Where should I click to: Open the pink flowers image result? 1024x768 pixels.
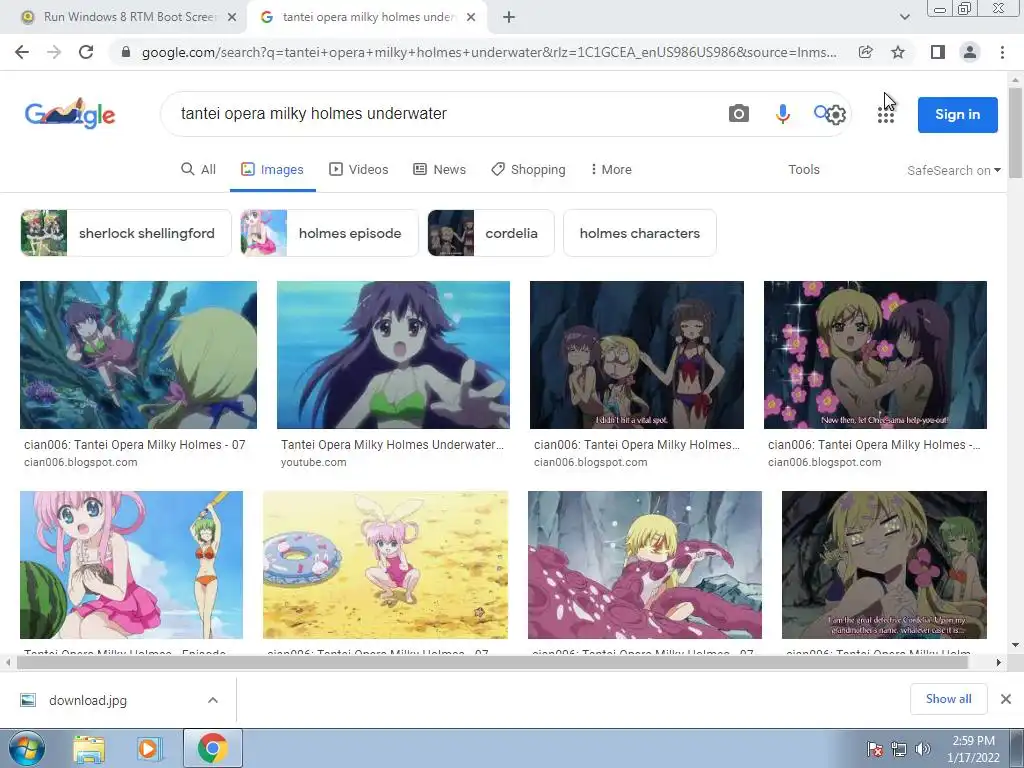875,355
